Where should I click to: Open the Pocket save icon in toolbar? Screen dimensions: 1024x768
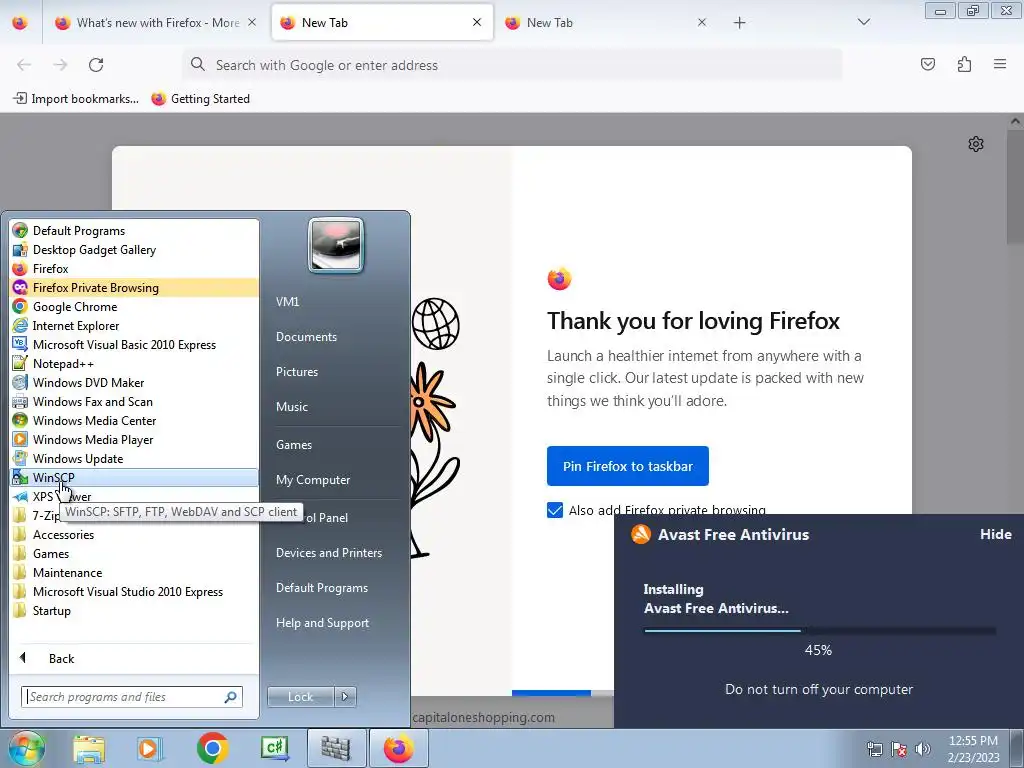(x=927, y=64)
